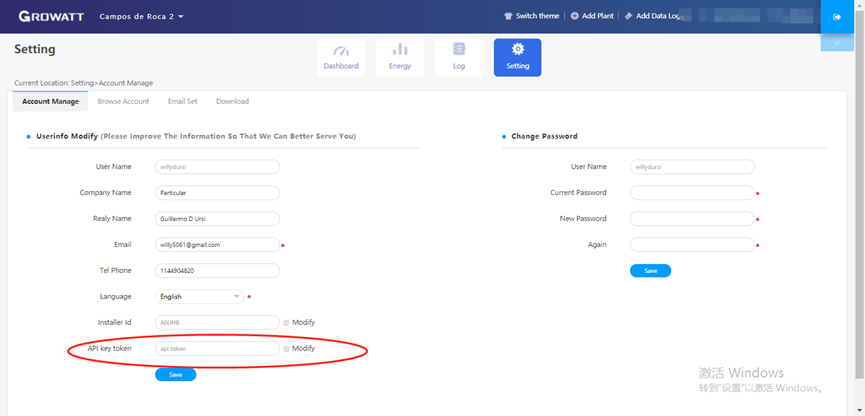Expand the chevron panel below logout

[836, 44]
